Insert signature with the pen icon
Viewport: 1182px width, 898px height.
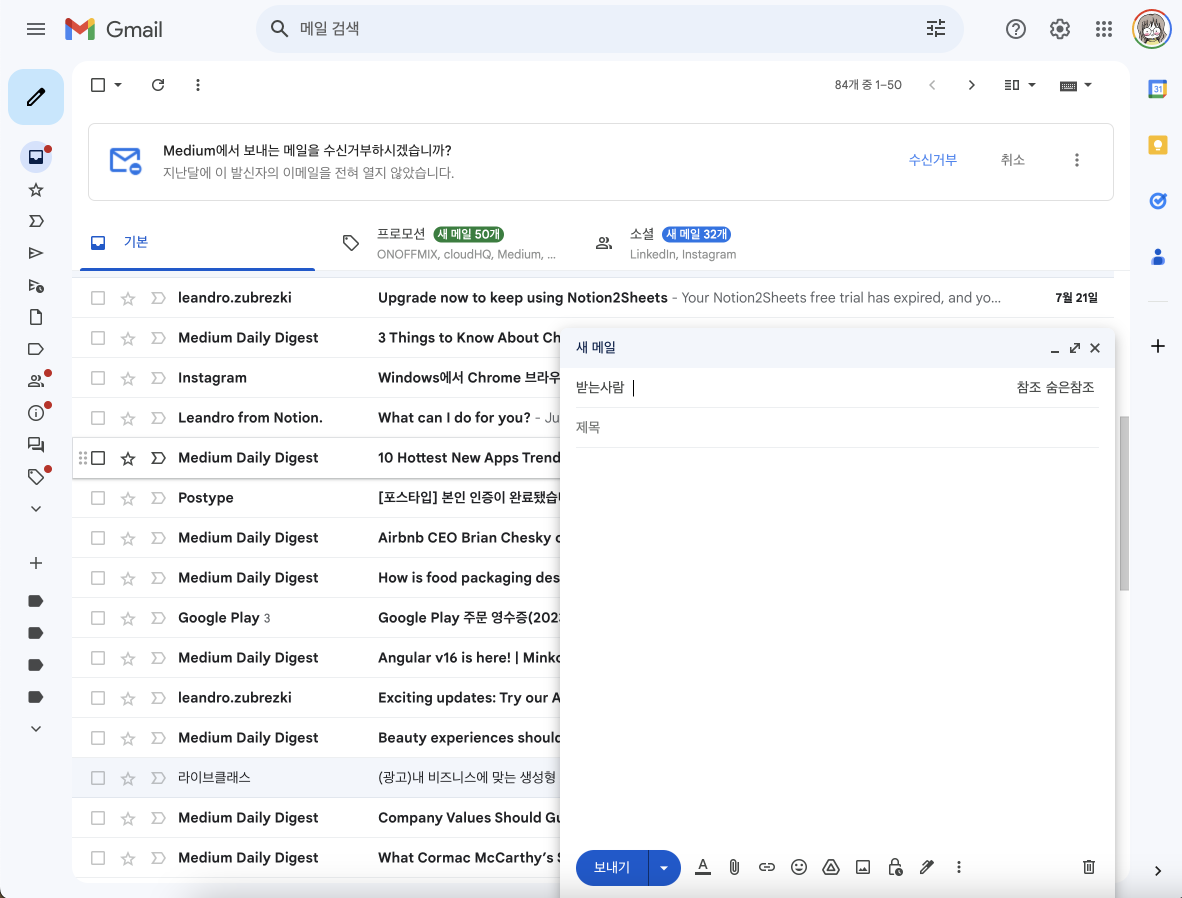[926, 867]
